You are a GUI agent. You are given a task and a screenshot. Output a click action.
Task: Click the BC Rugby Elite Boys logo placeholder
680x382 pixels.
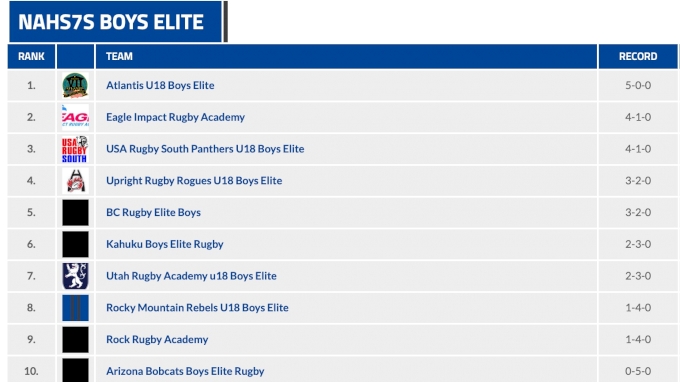click(x=75, y=212)
